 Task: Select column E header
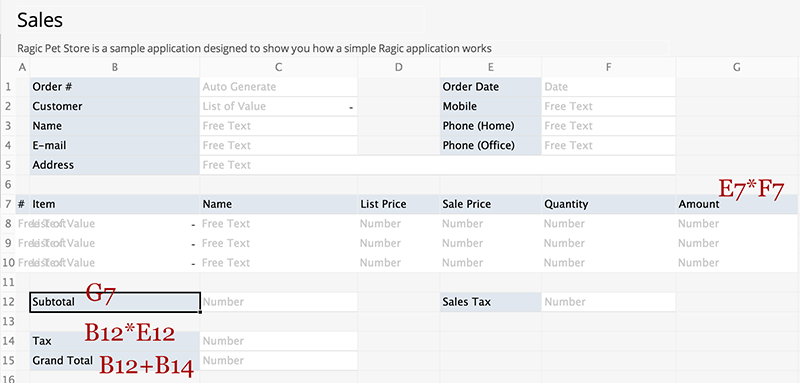pos(490,67)
